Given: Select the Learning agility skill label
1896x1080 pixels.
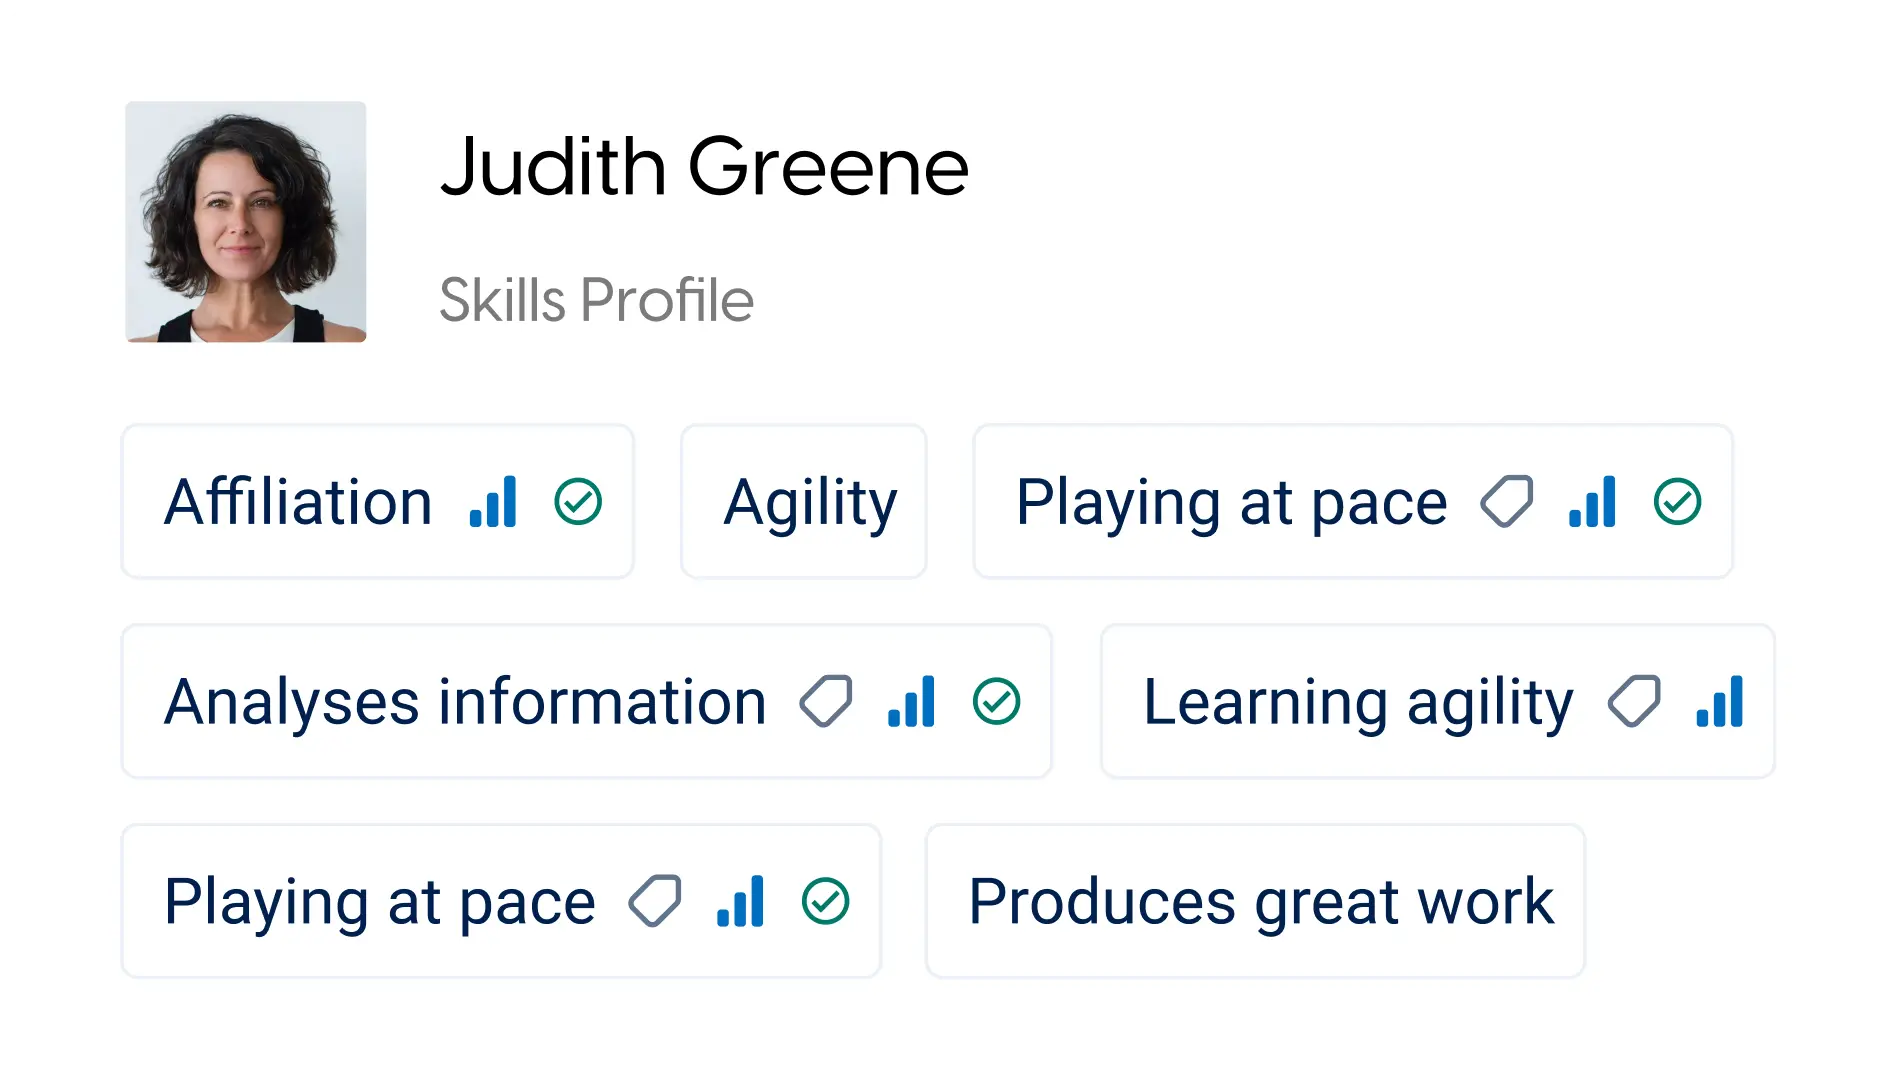Looking at the screenshot, I should tap(1358, 702).
